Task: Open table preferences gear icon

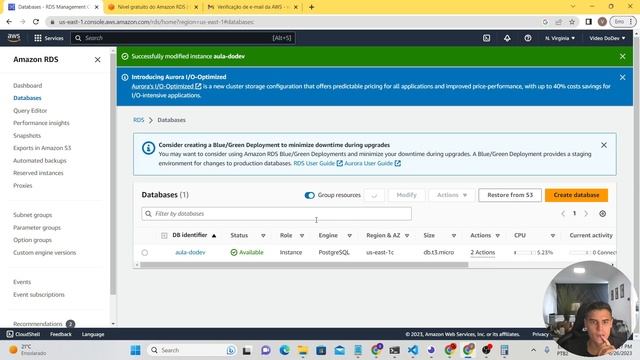Action: (x=602, y=213)
